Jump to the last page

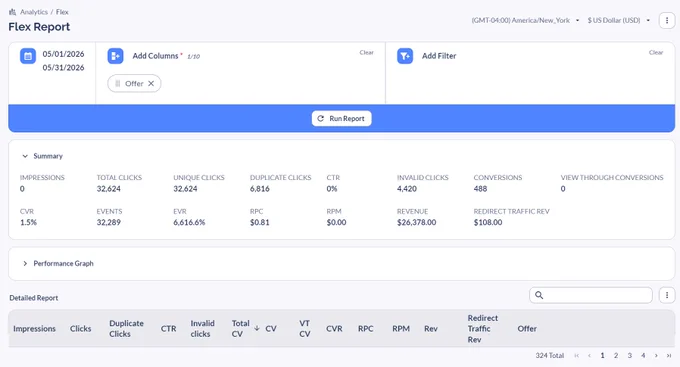pyautogui.click(x=669, y=356)
